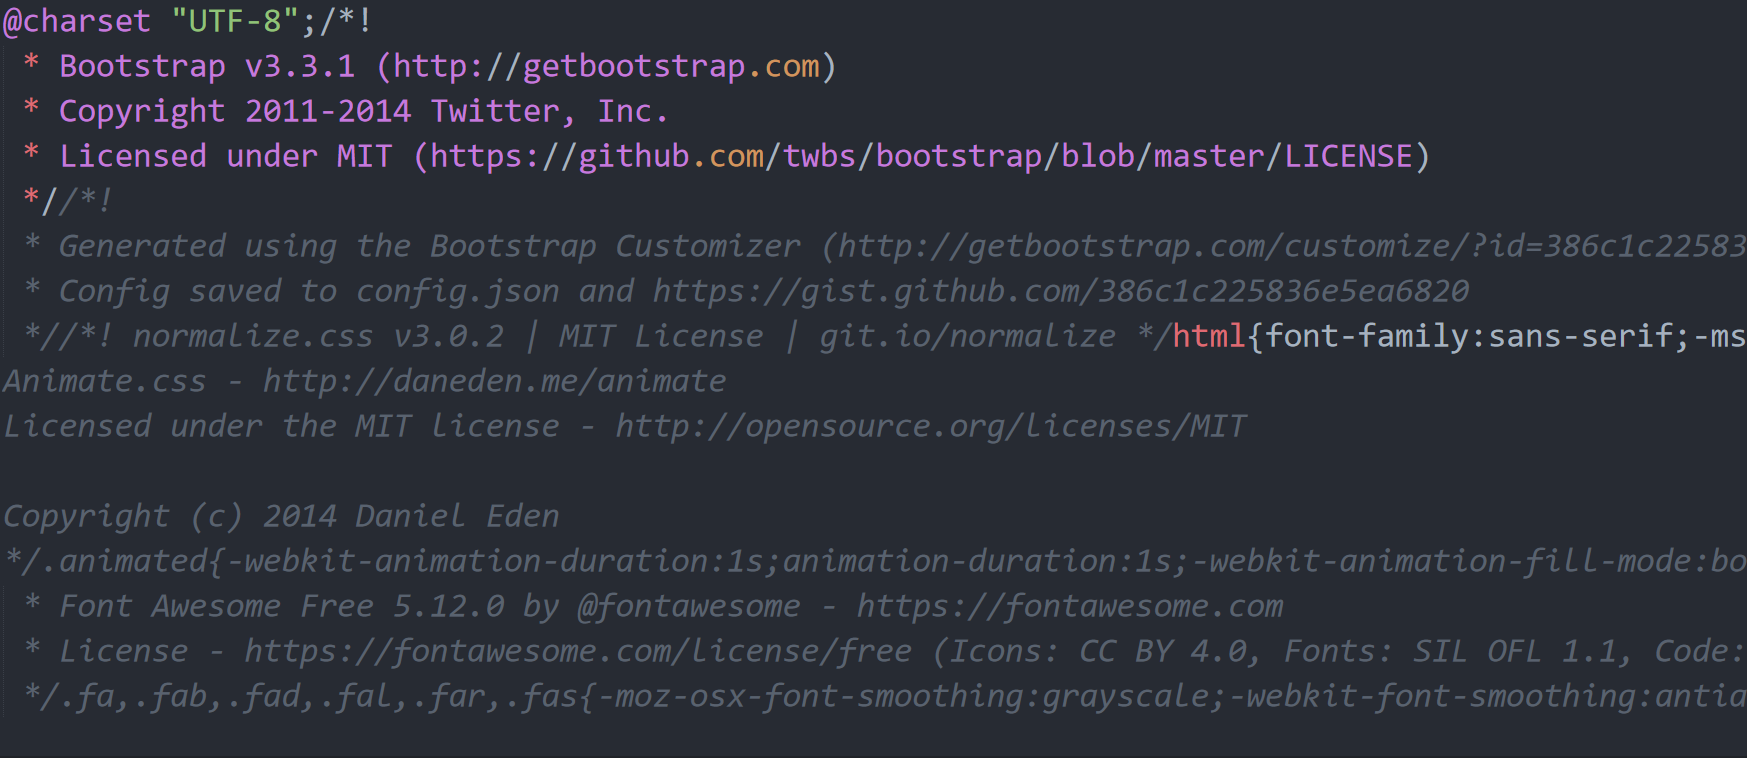Click the .animated selector
The width and height of the screenshot is (1747, 758).
124,561
